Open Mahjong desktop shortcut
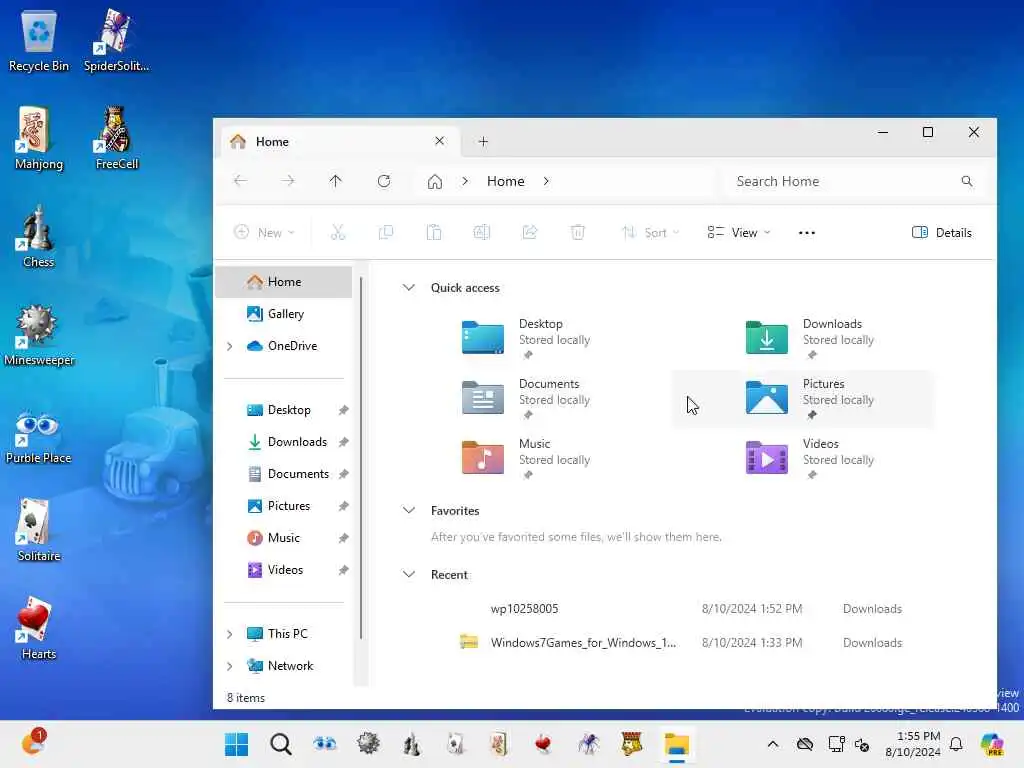This screenshot has width=1024, height=768. coord(39,138)
